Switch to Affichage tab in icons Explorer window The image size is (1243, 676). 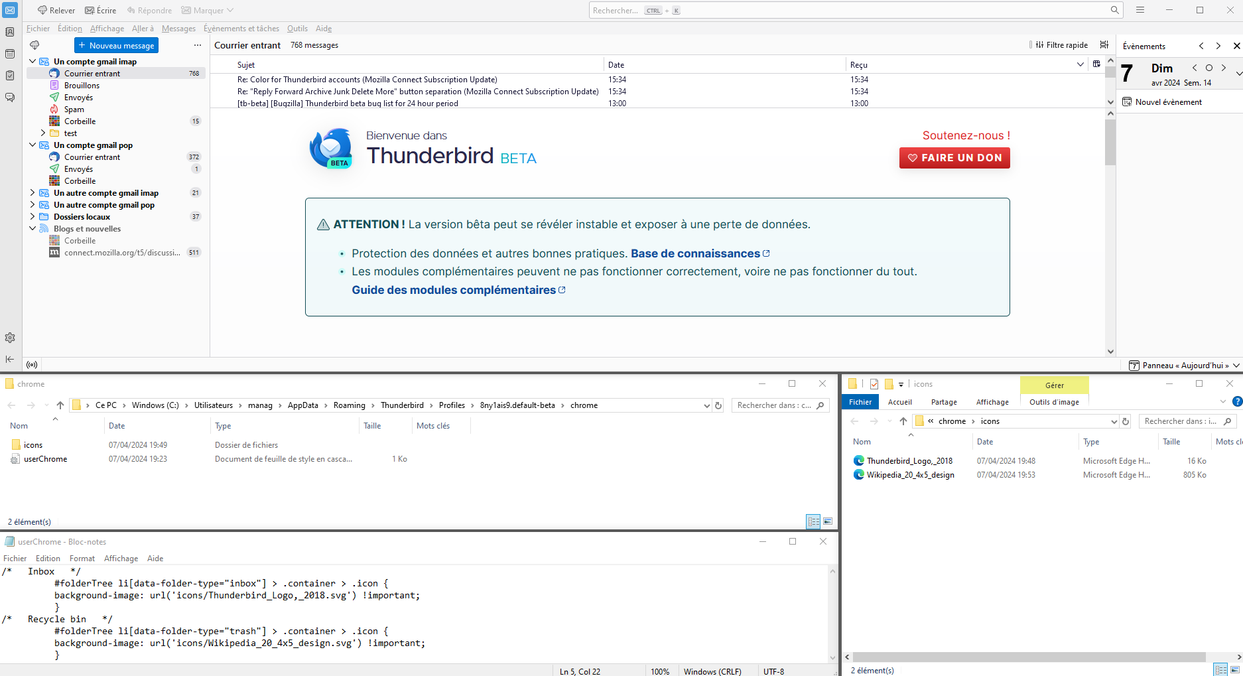(992, 402)
